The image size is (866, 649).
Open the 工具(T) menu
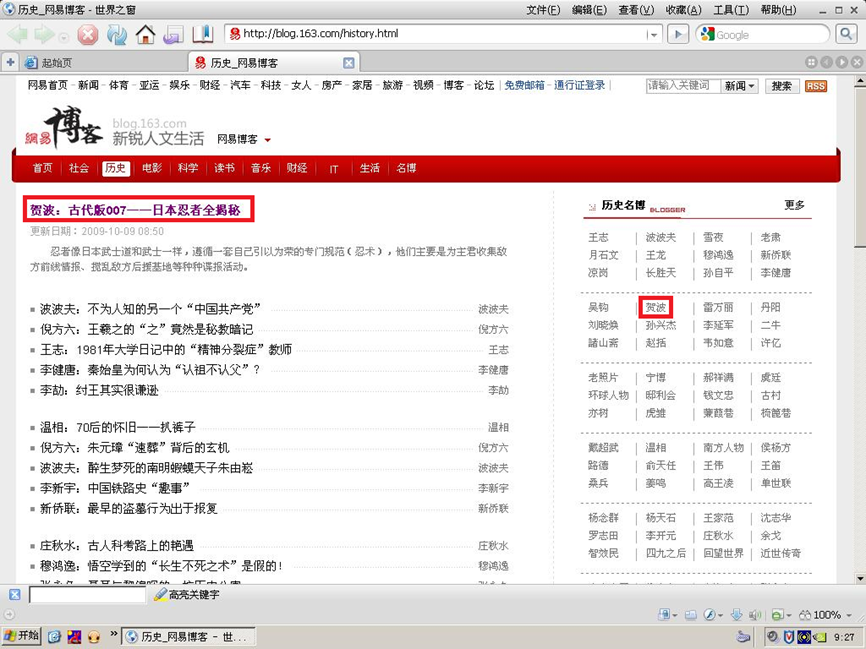[x=731, y=10]
